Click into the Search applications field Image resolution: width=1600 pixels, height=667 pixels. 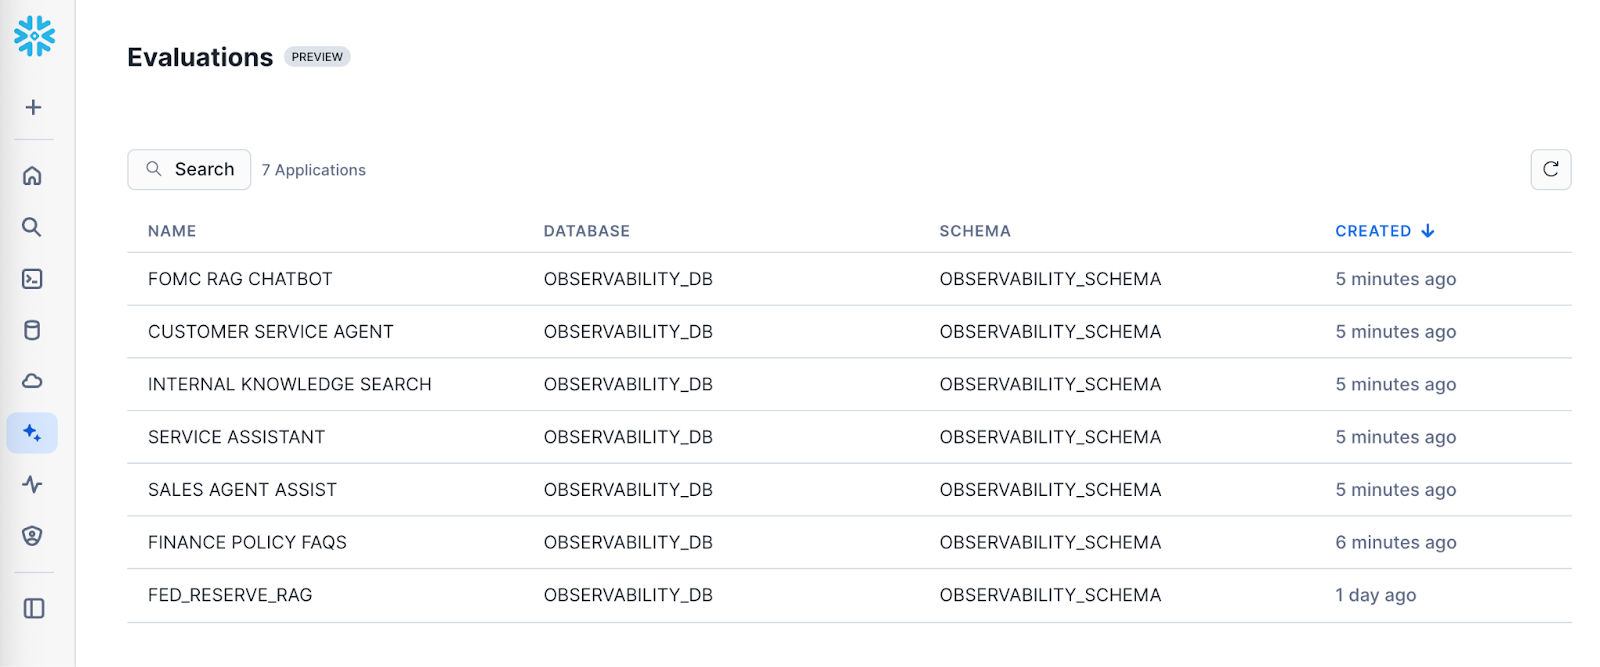click(190, 170)
